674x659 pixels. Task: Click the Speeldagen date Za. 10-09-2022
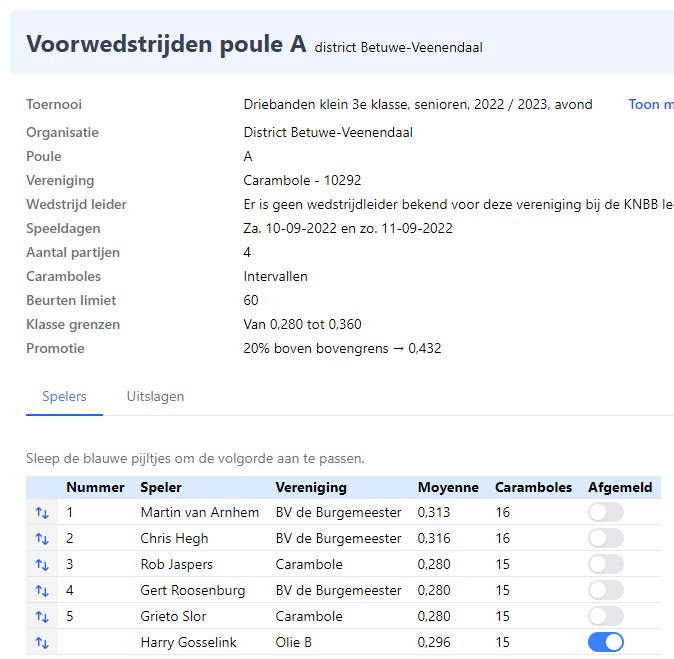[290, 228]
